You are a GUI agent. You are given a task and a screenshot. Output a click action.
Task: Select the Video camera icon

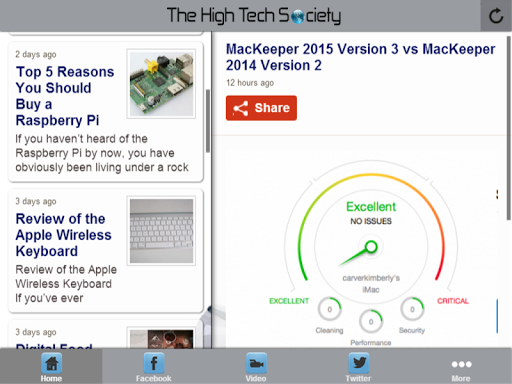click(x=256, y=363)
